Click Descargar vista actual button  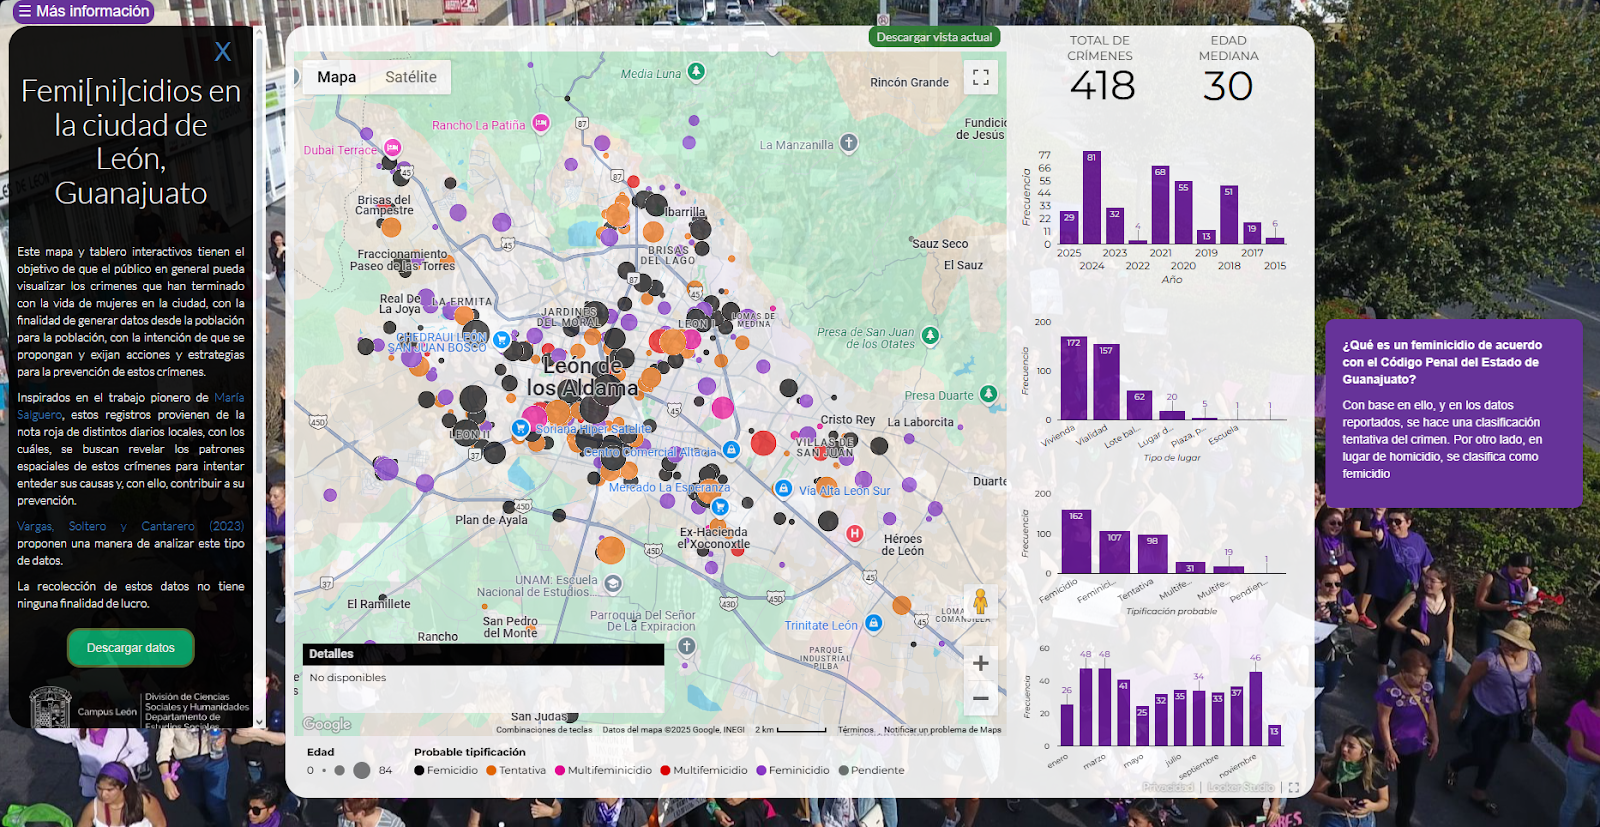(x=934, y=37)
